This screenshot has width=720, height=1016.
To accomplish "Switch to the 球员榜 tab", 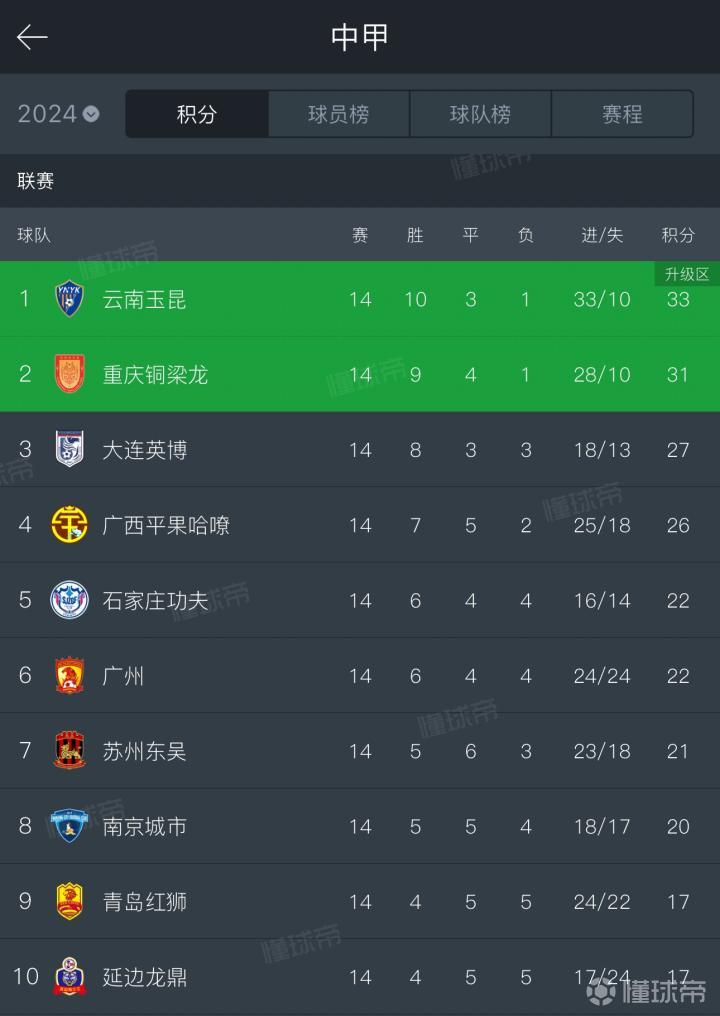I will click(338, 114).
